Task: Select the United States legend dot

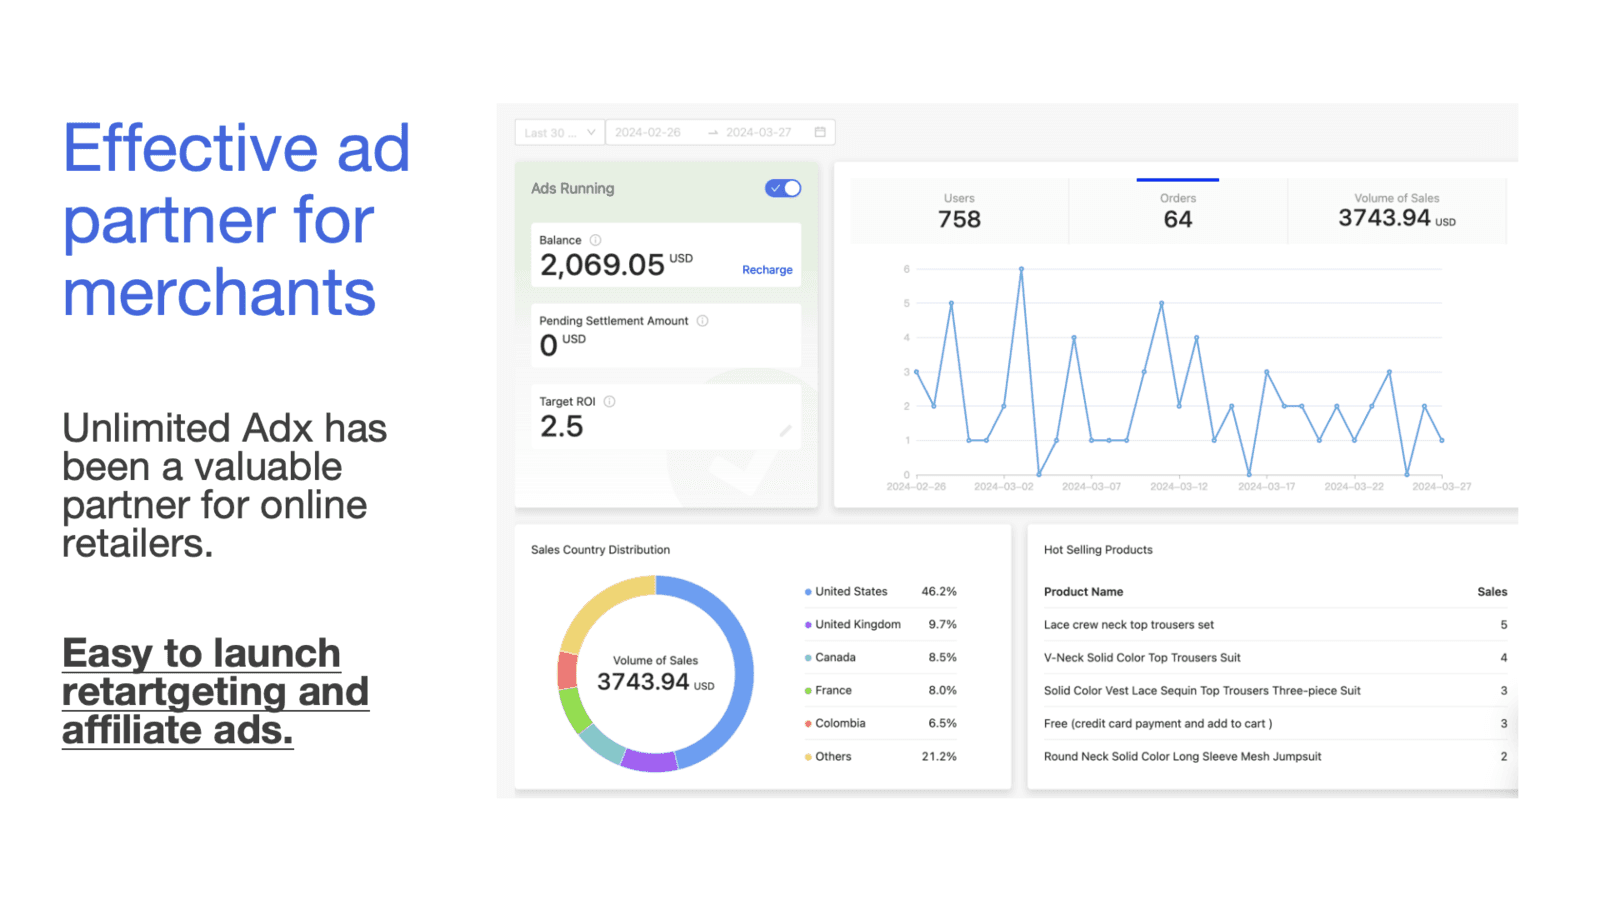Action: point(808,591)
